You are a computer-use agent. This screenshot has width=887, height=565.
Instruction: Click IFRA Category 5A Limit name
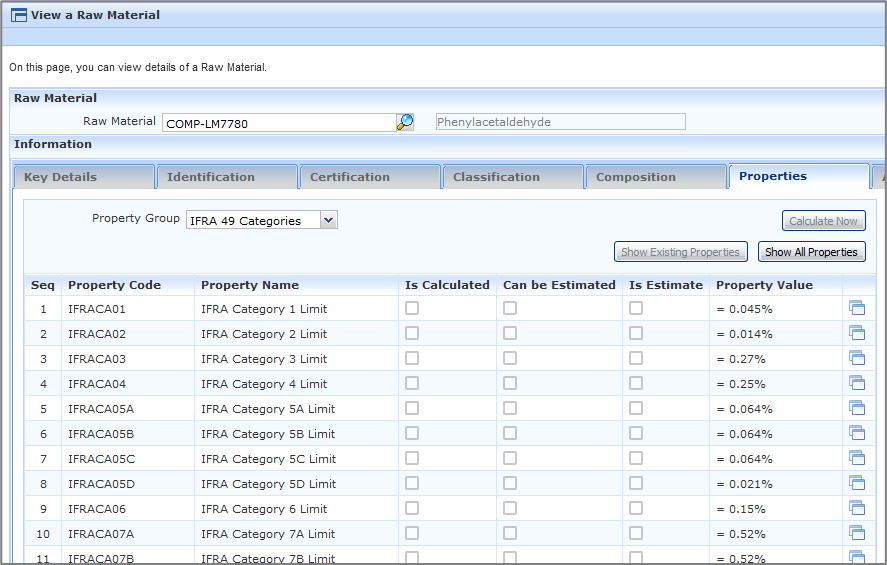(x=268, y=409)
